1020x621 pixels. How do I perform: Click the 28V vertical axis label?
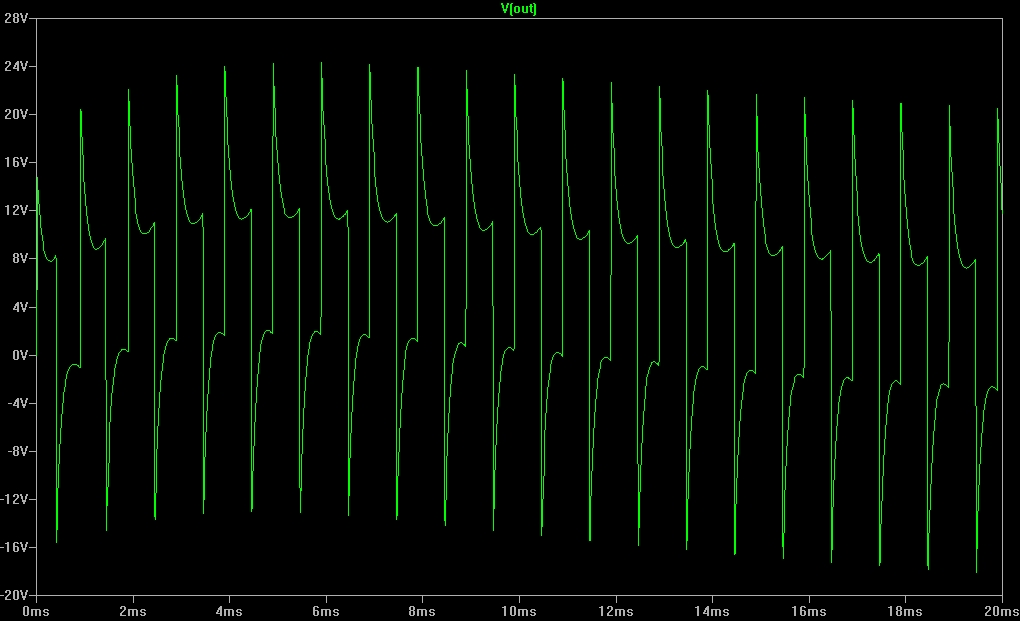(16, 18)
